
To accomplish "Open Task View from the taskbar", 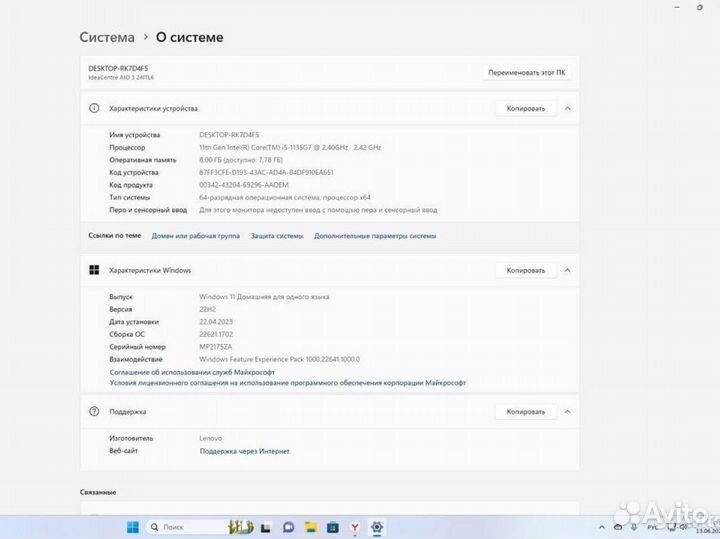I will (265, 528).
